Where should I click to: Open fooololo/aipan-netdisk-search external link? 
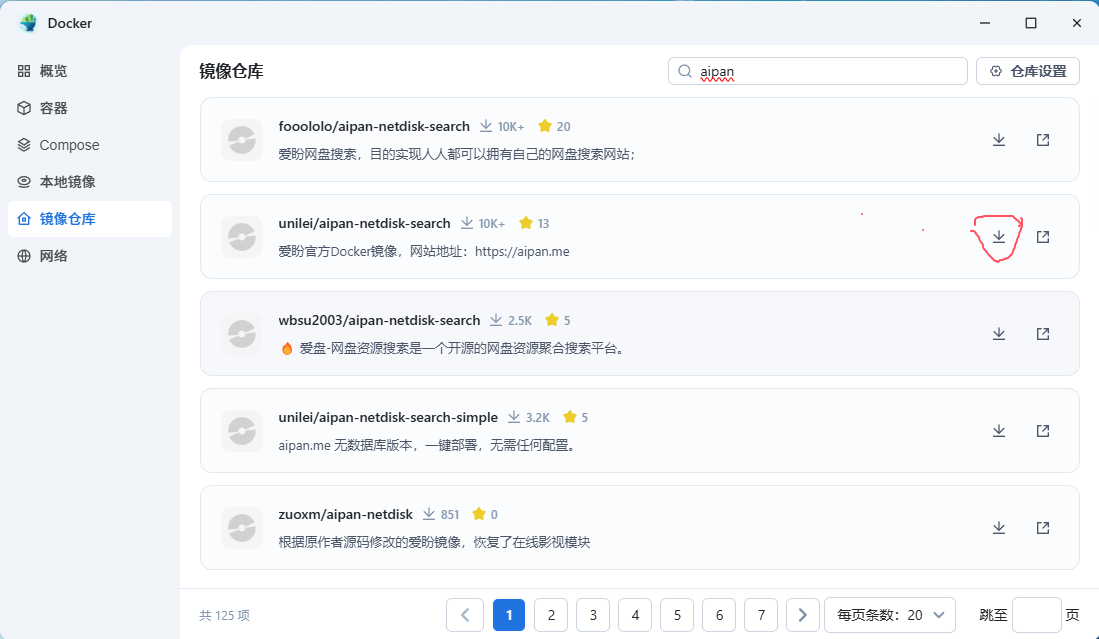point(1042,140)
